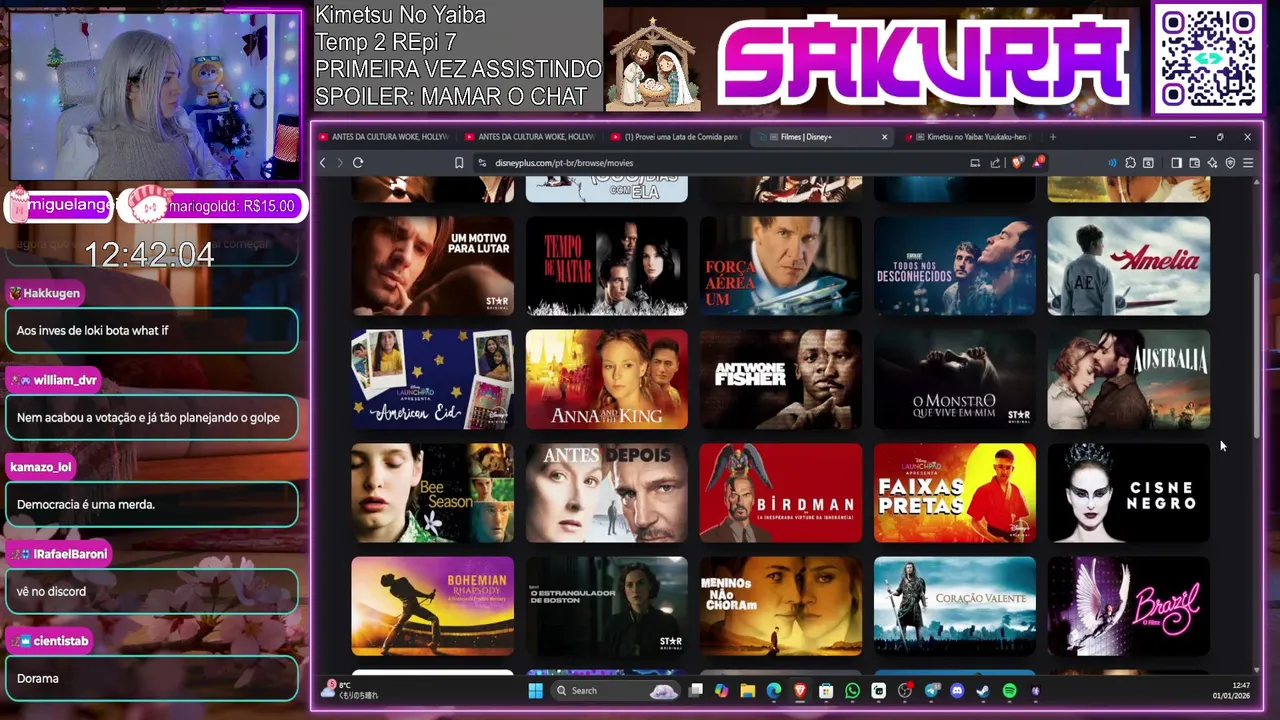
Task: Open the Birdman movie
Action: (x=781, y=493)
